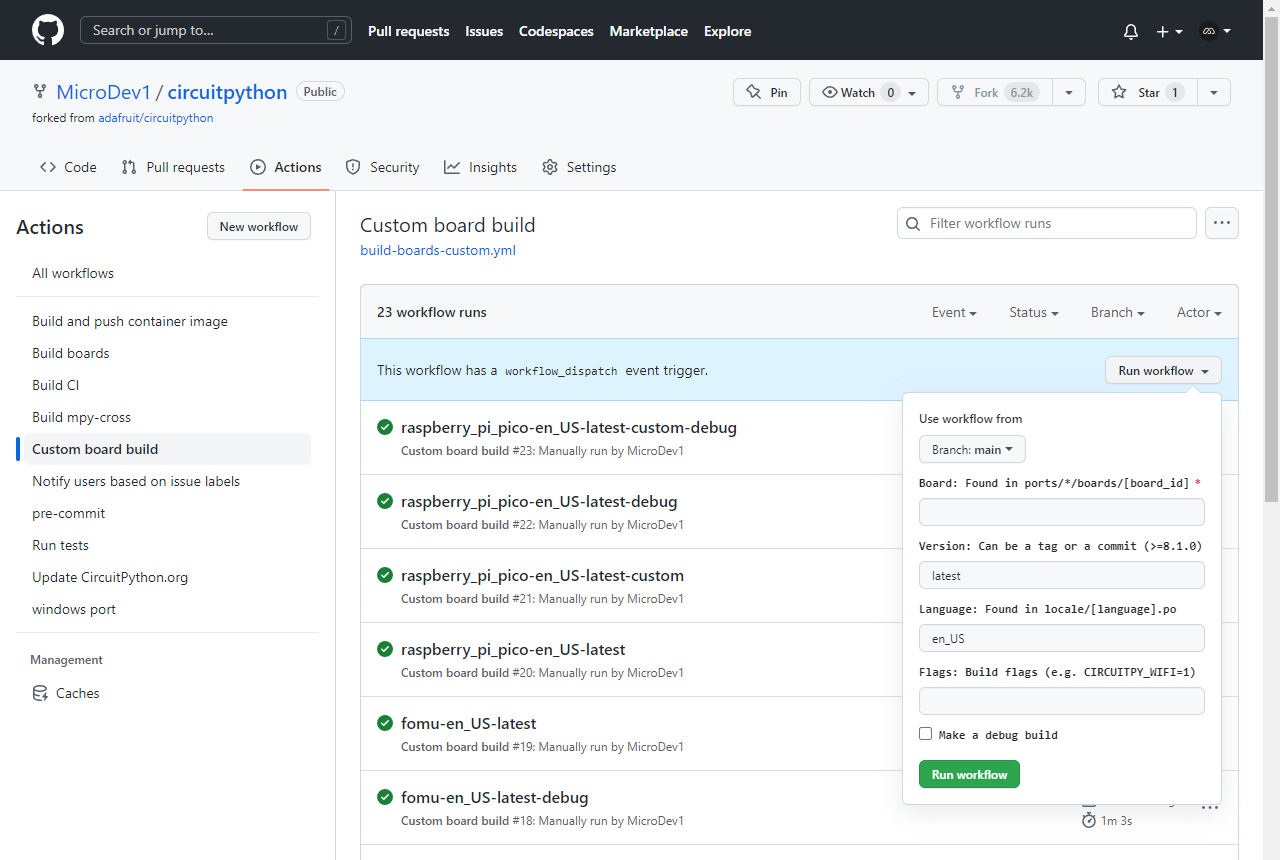
Task: Select the Build mpy-cross workflow
Action: point(164,417)
